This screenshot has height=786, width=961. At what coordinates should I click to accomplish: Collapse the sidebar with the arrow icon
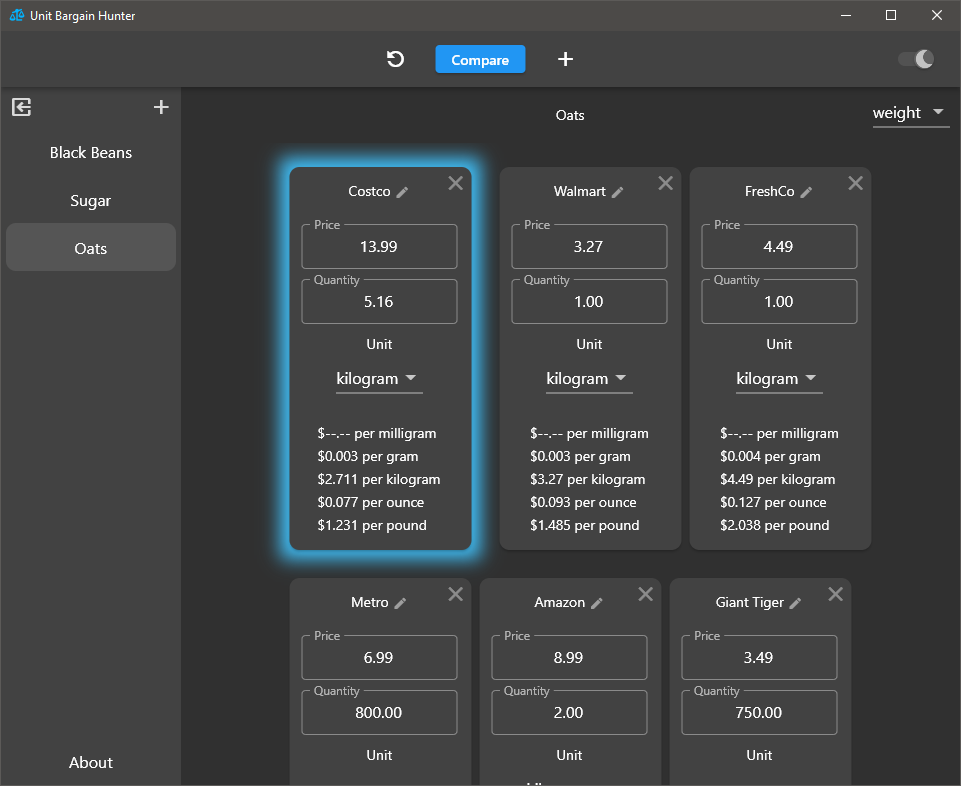21,107
